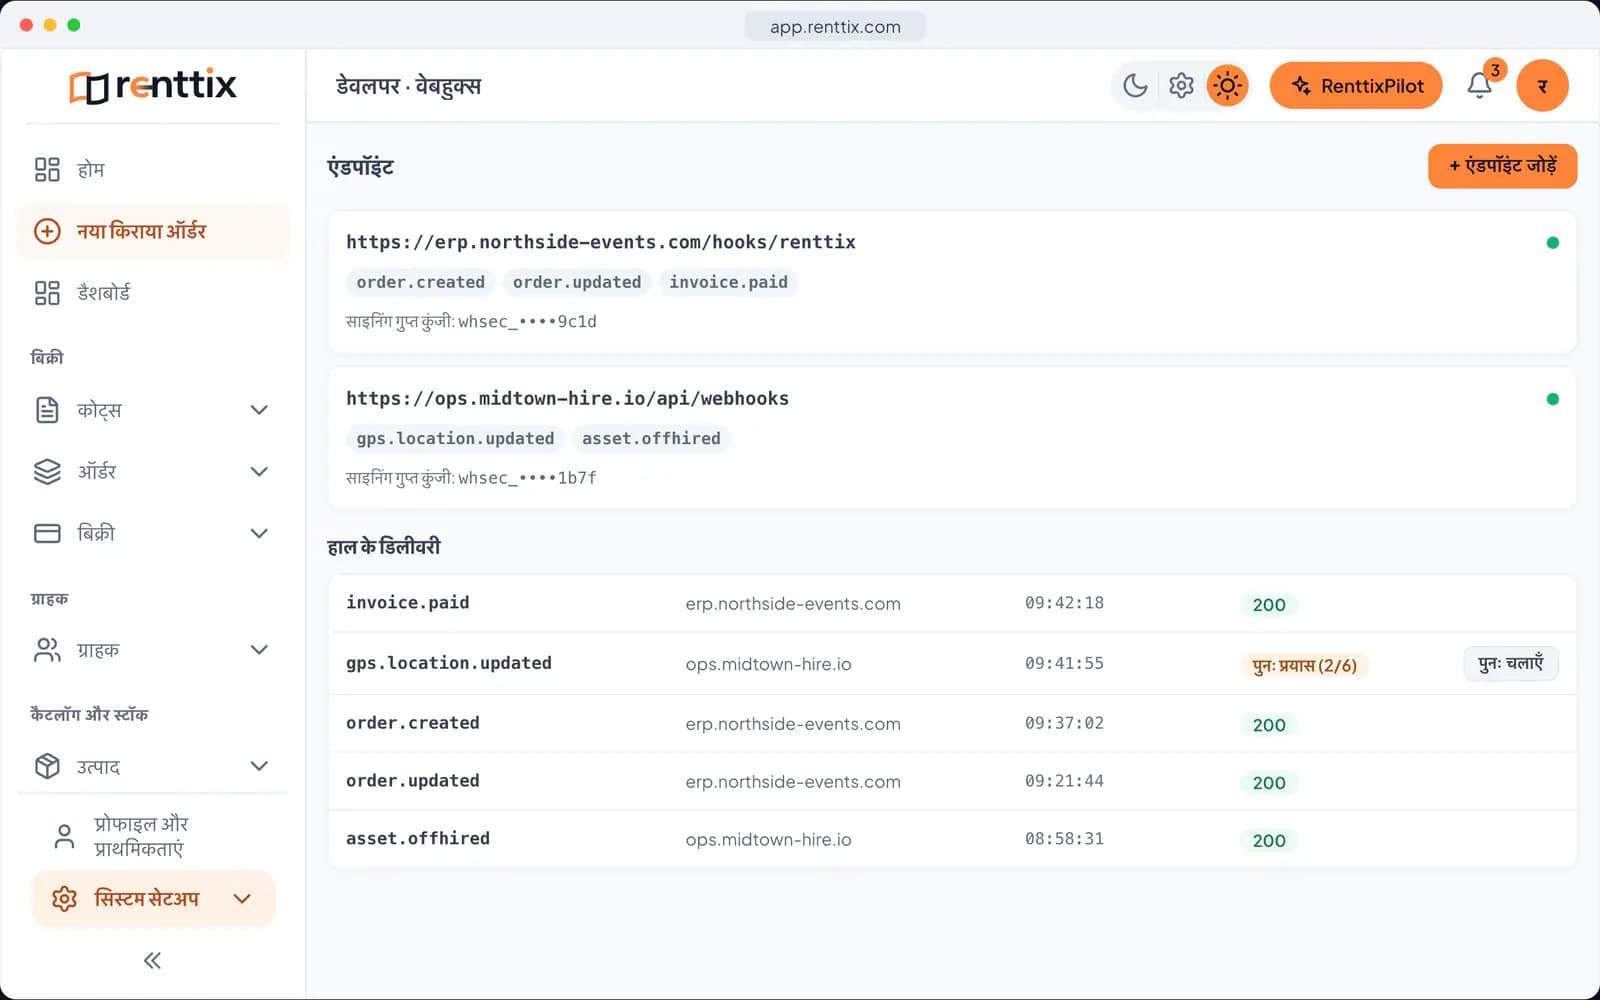Click + एंडपॉइंट जोड़ें button
Image resolution: width=1600 pixels, height=1000 pixels.
(1502, 166)
